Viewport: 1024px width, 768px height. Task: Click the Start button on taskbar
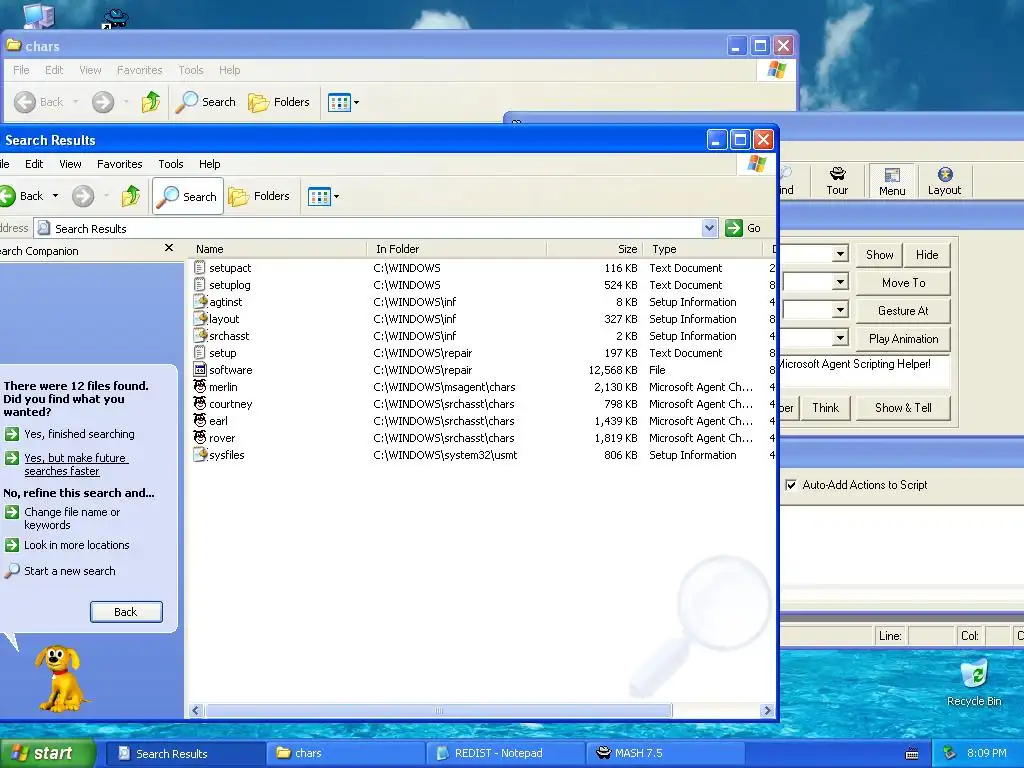click(x=46, y=753)
